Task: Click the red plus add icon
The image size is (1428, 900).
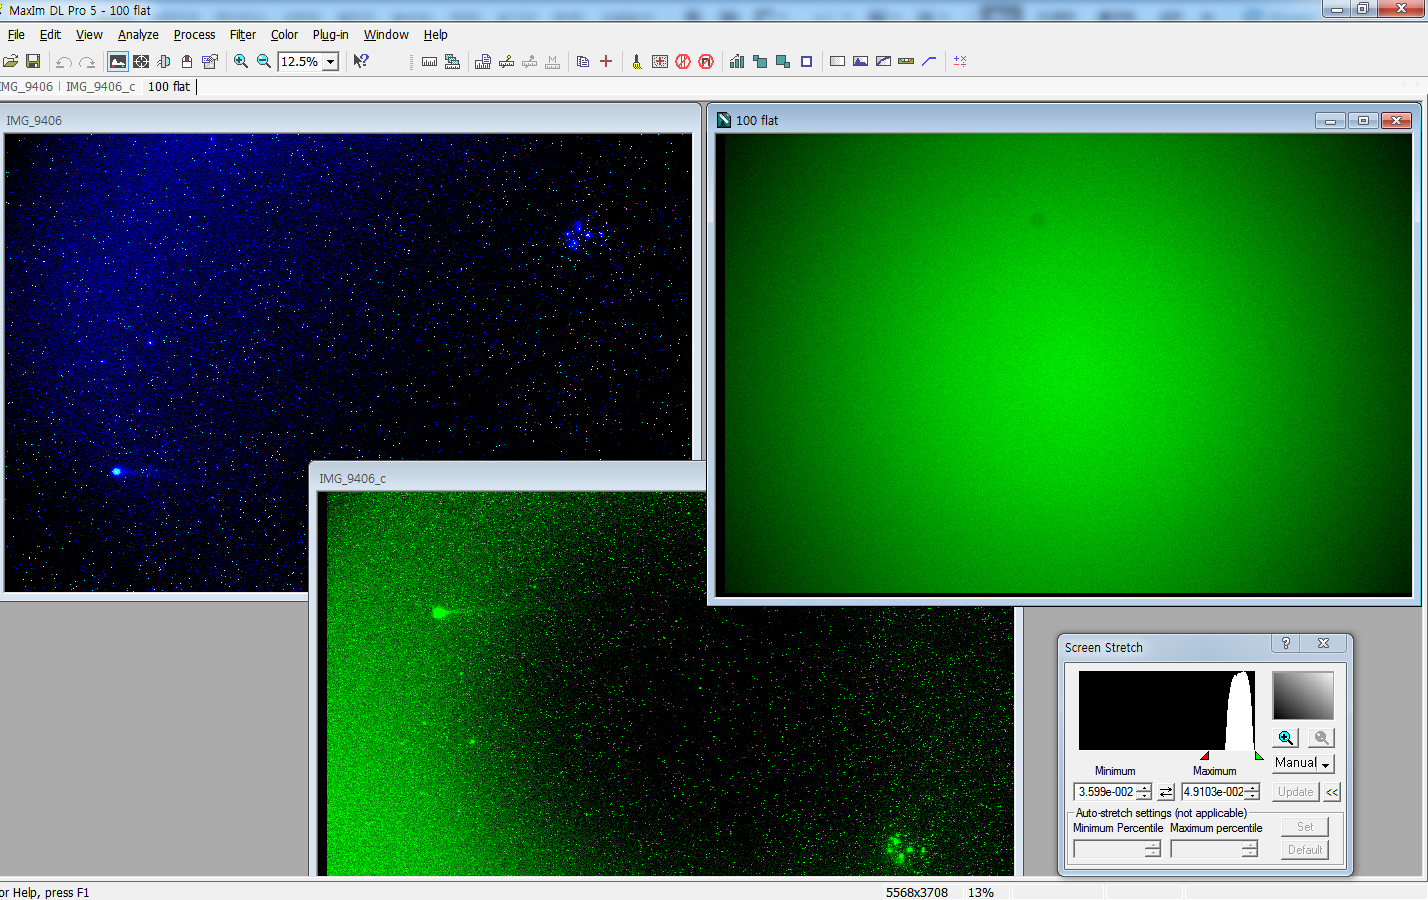Action: pyautogui.click(x=606, y=61)
